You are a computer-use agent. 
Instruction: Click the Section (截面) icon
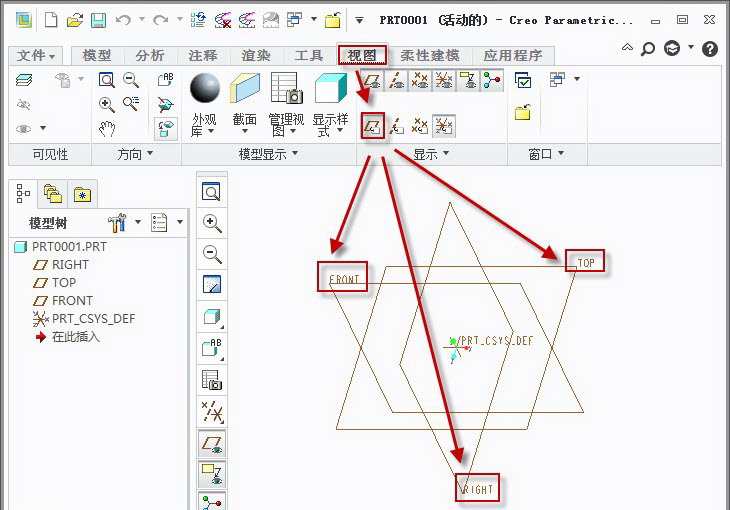(245, 88)
